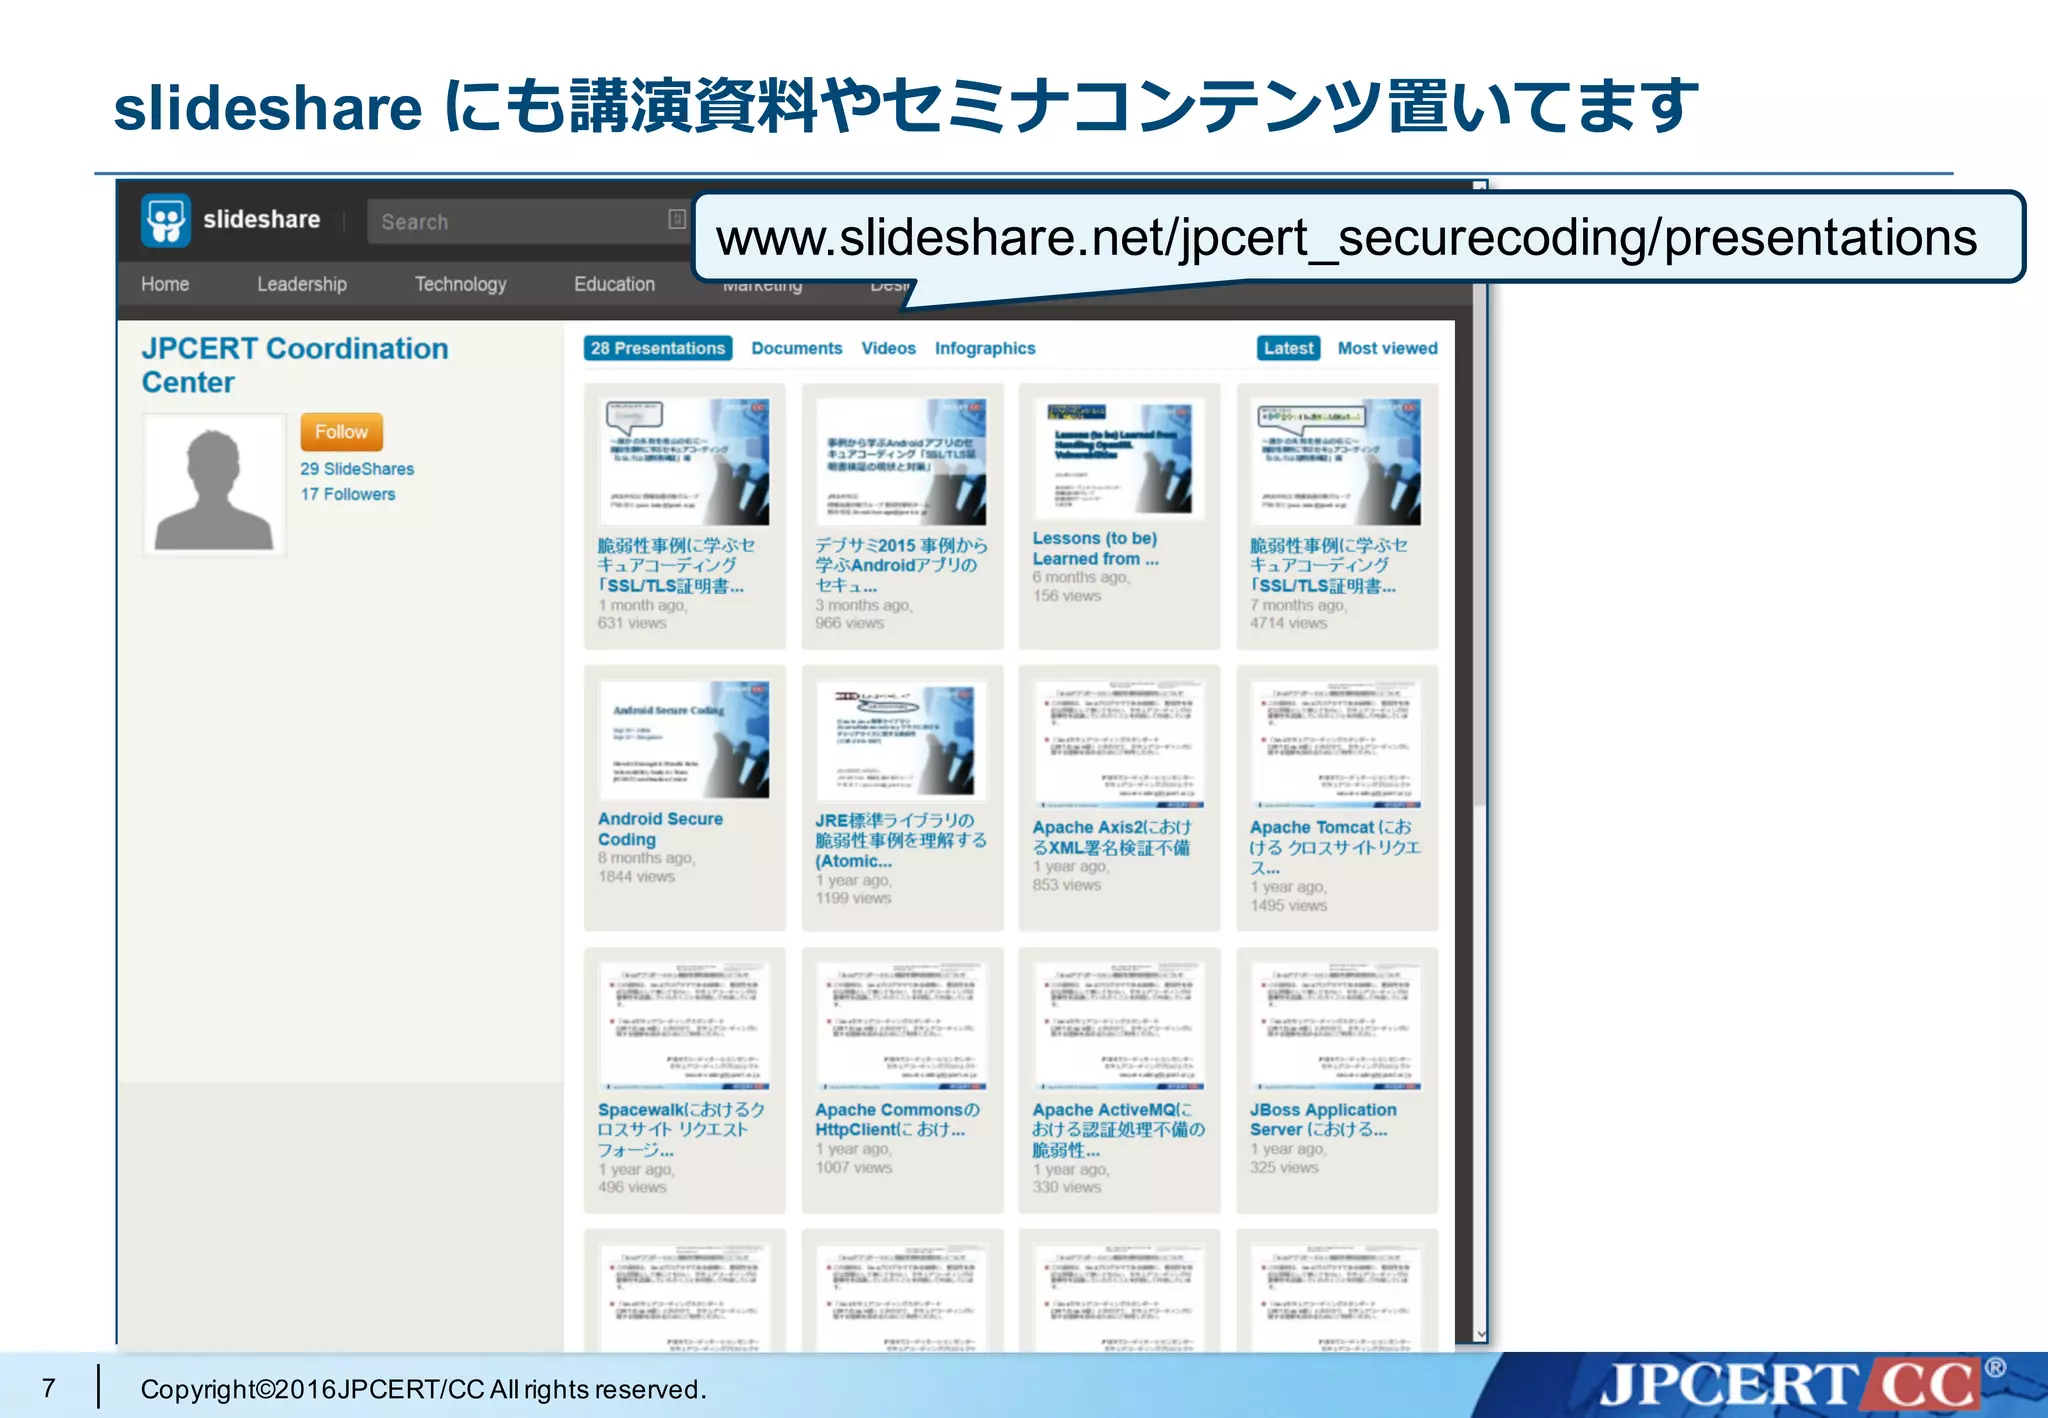The height and width of the screenshot is (1418, 2048).
Task: Click the JPCERT profile avatar image
Action: 214,485
